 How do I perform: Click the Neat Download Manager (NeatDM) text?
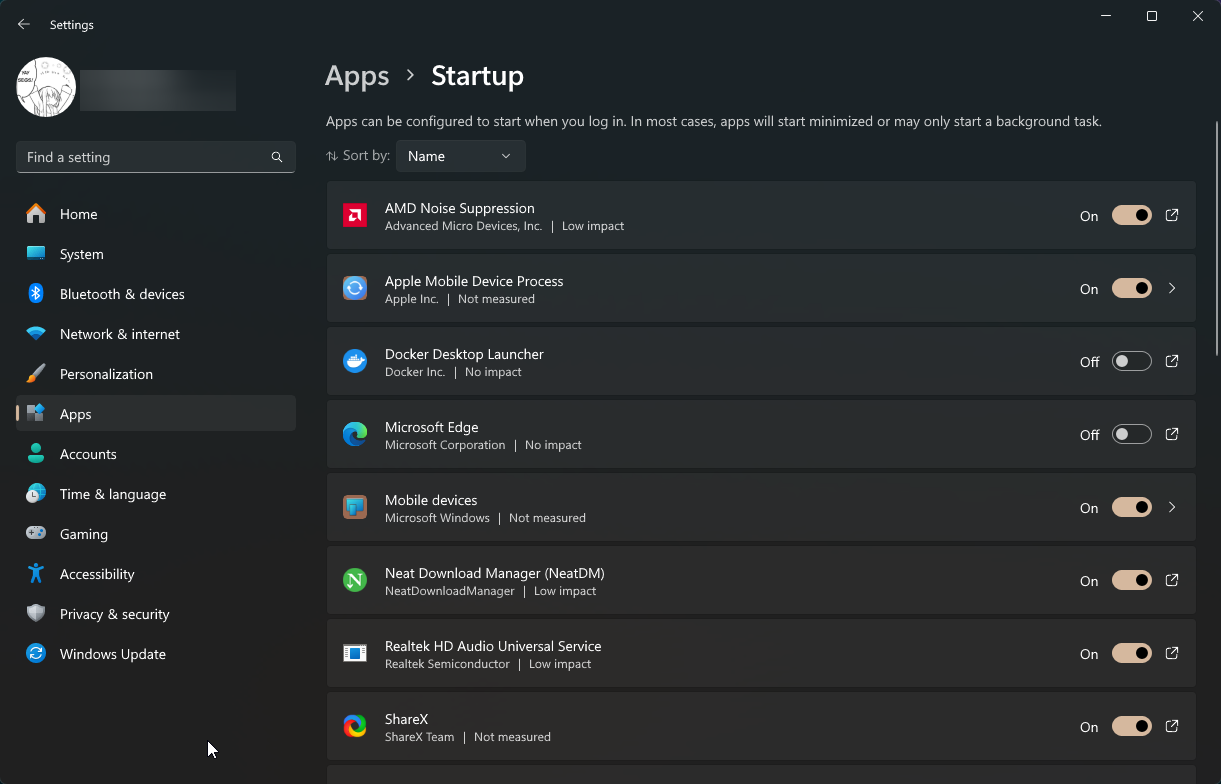click(x=495, y=573)
